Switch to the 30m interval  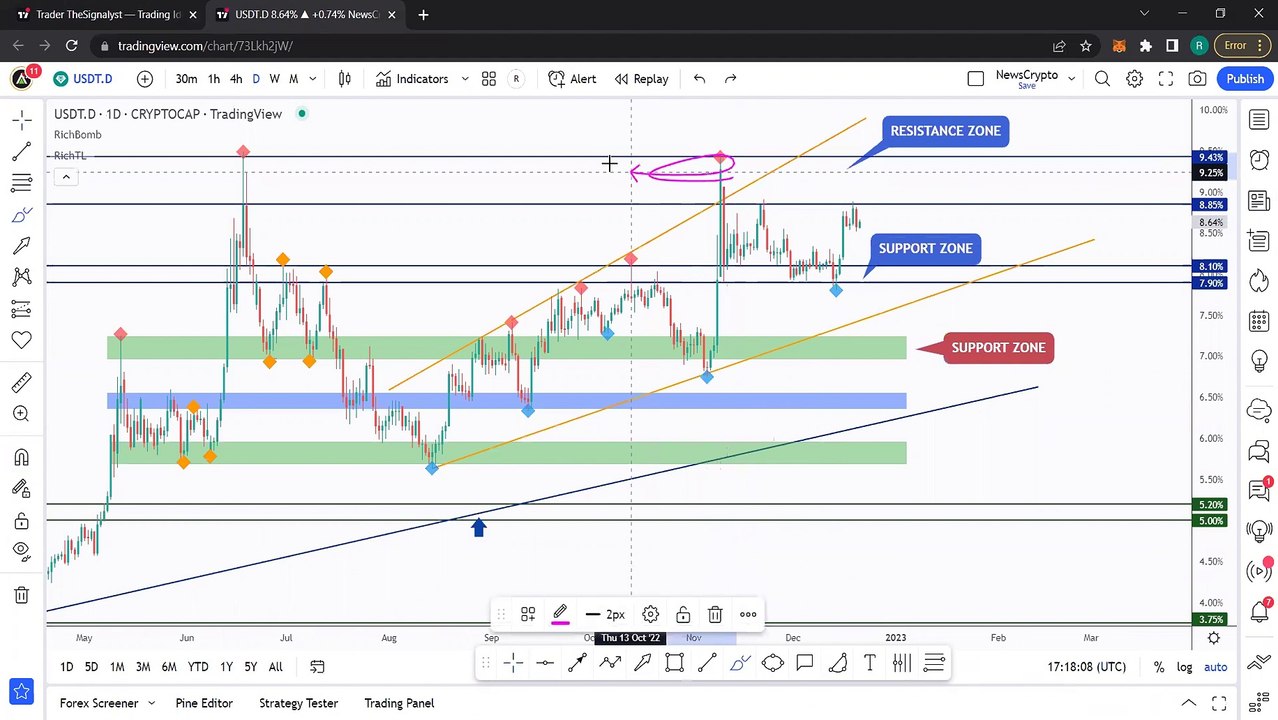tap(186, 79)
